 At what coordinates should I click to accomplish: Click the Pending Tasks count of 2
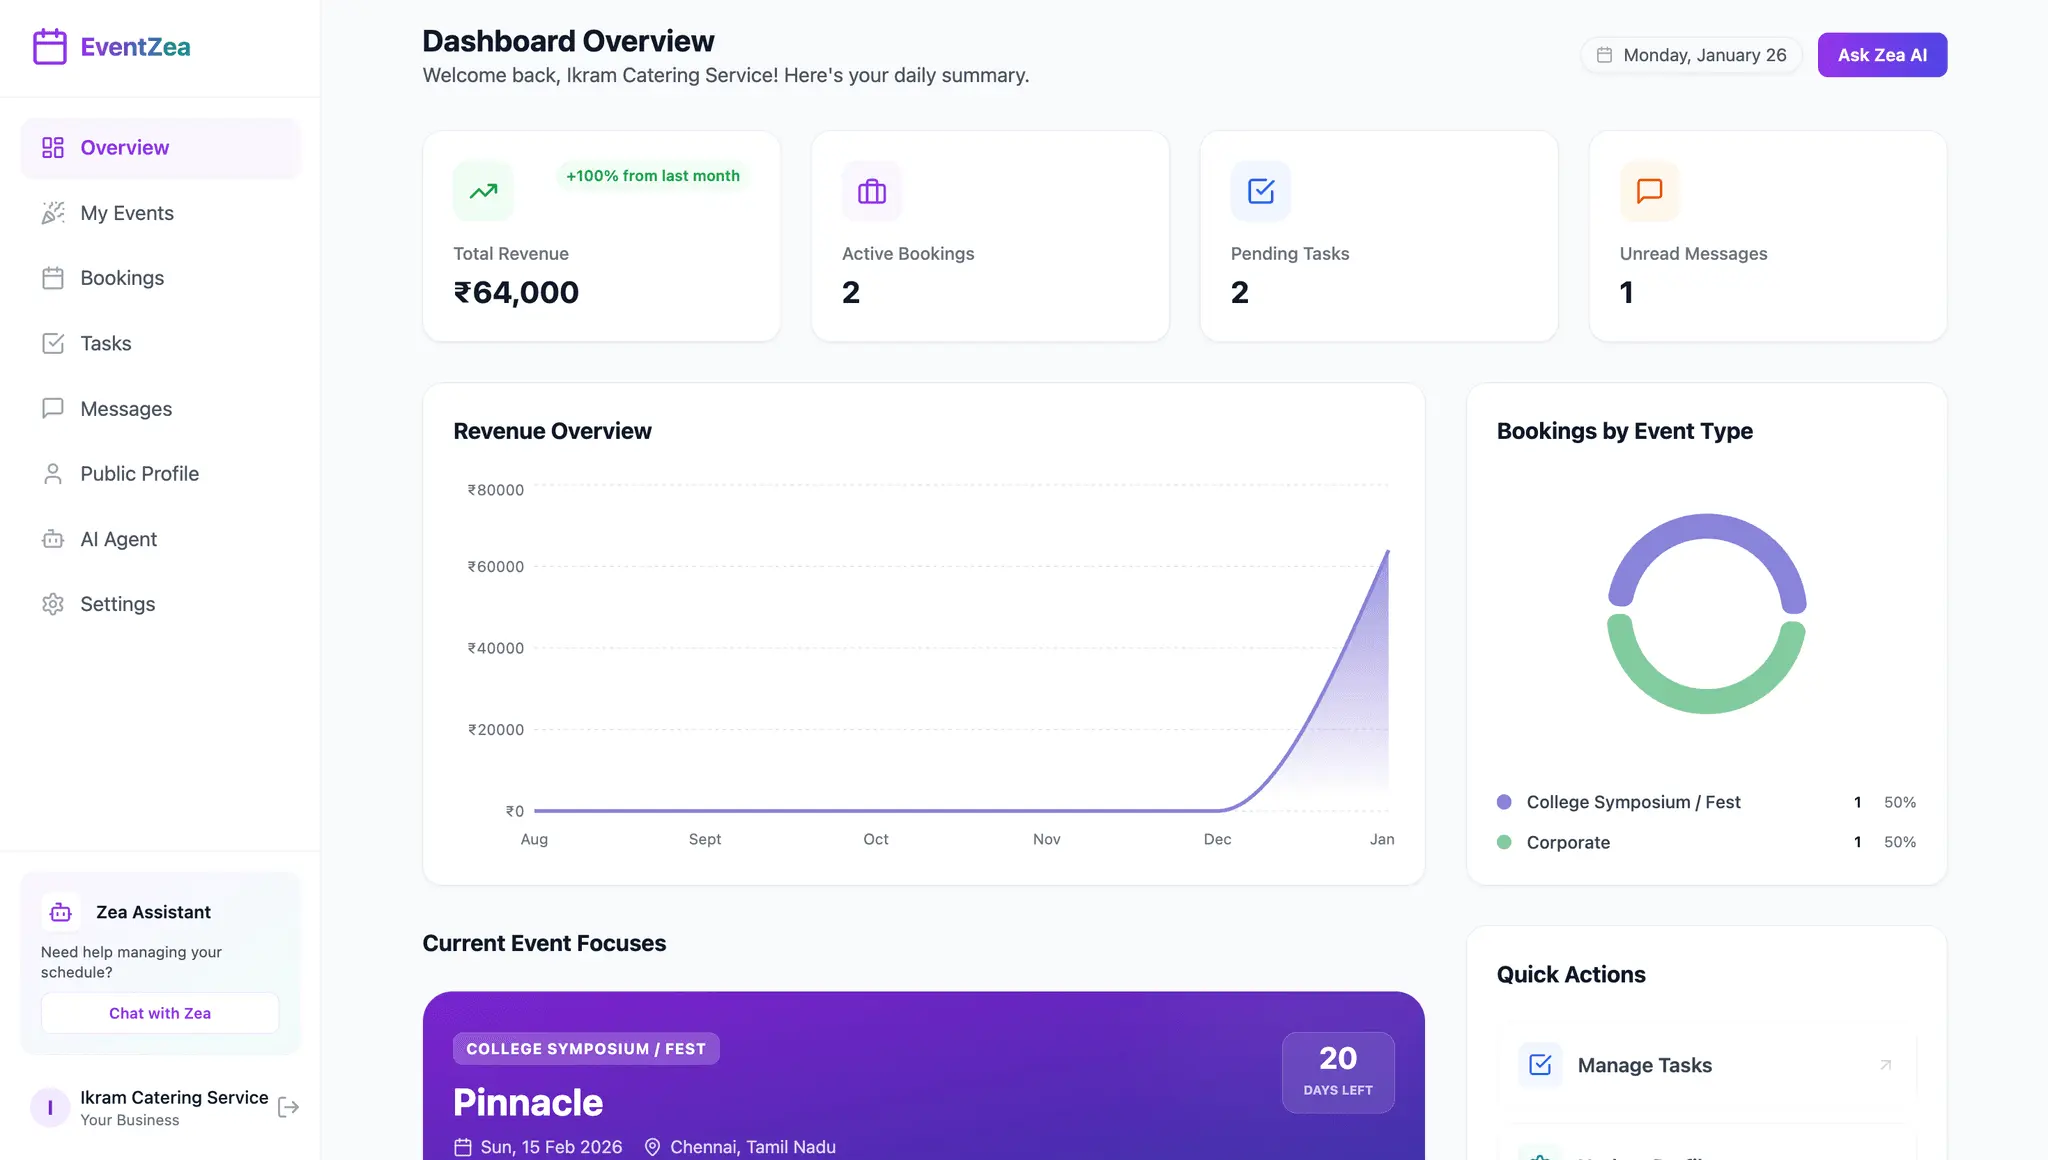click(x=1240, y=292)
